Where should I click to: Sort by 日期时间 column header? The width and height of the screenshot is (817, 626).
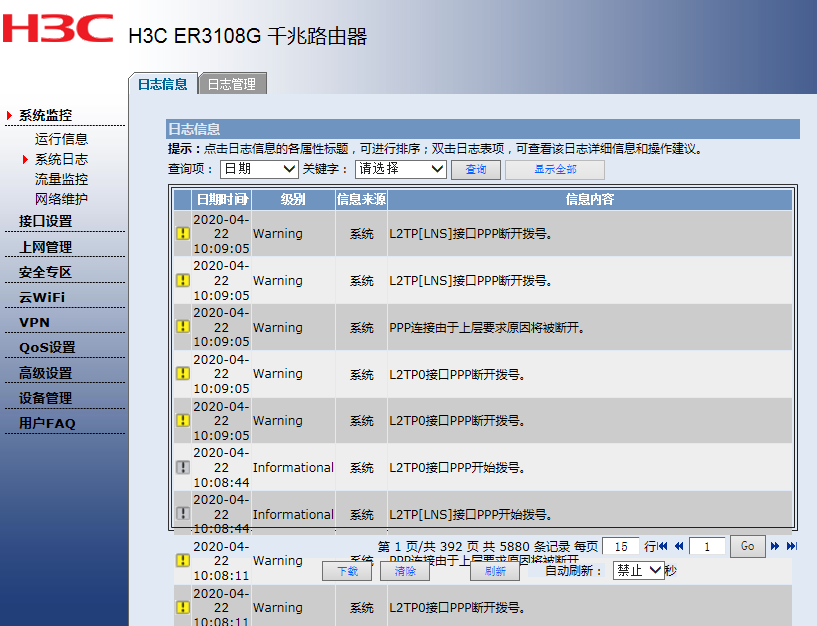221,199
